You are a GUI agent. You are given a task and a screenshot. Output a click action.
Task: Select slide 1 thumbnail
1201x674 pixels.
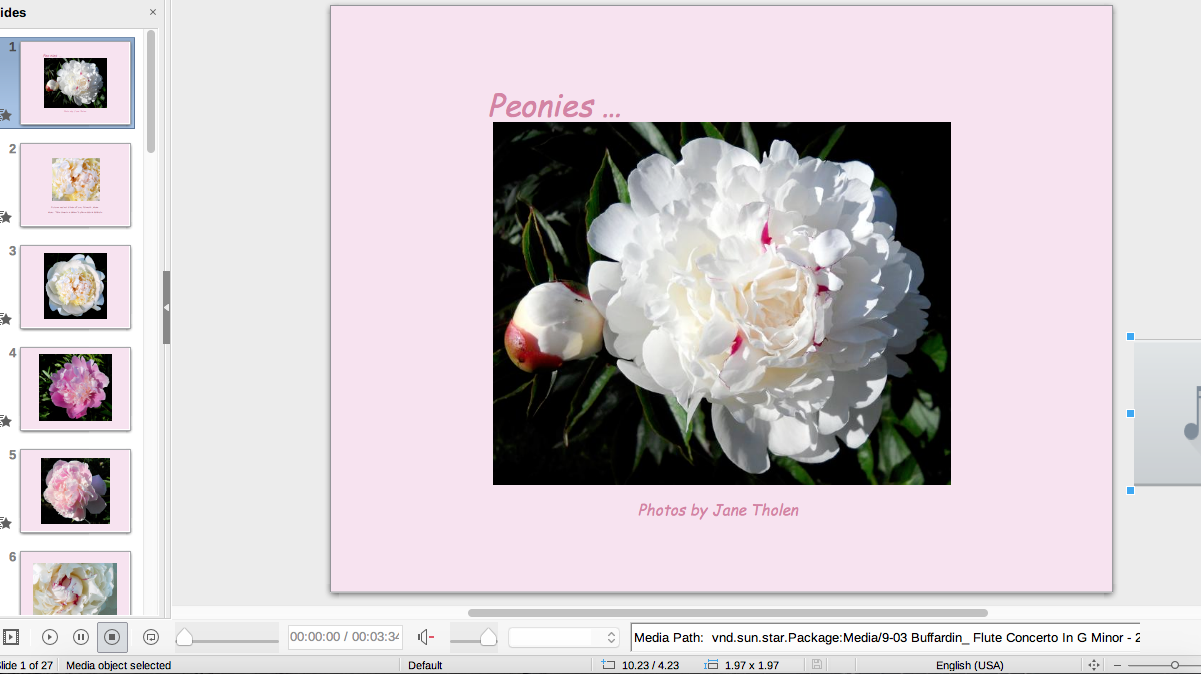point(76,83)
